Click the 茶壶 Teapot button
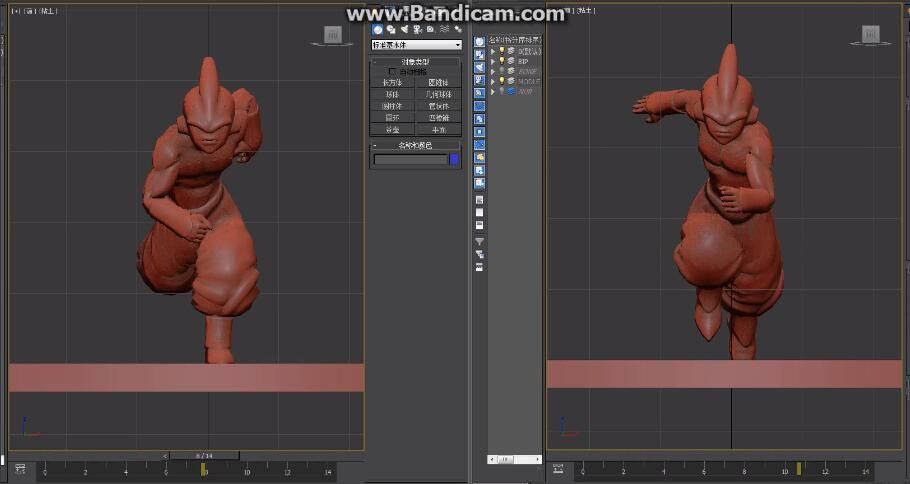The width and height of the screenshot is (910, 484). (x=392, y=130)
